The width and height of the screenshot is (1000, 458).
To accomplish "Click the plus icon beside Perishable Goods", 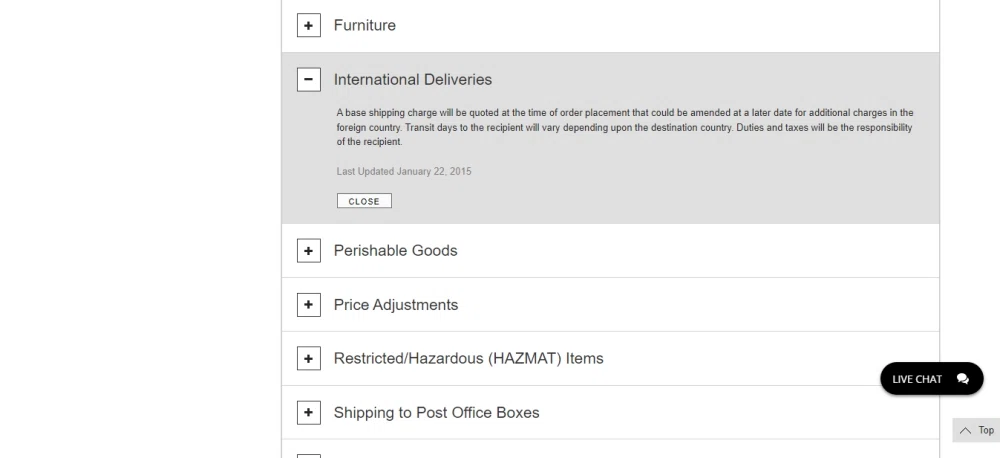I will click(309, 251).
